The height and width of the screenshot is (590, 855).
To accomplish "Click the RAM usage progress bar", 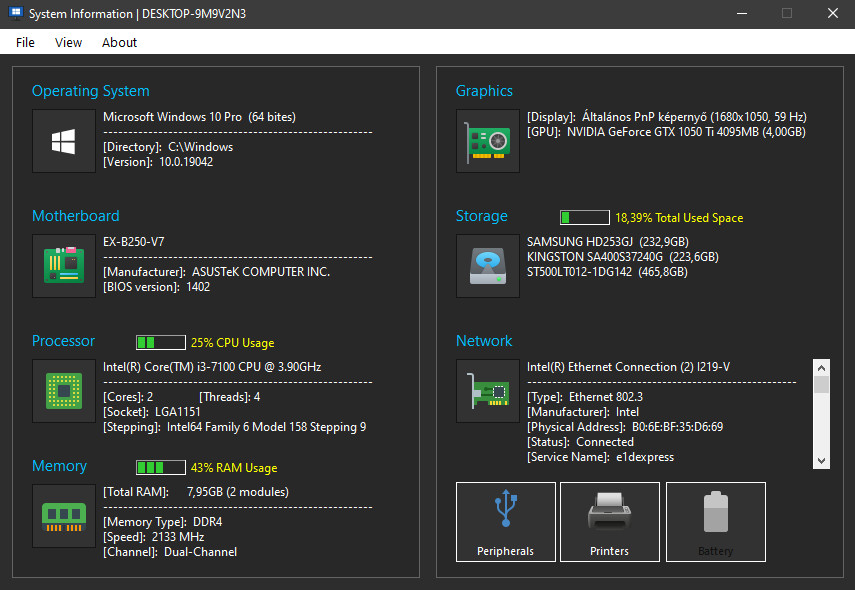I will coord(161,467).
